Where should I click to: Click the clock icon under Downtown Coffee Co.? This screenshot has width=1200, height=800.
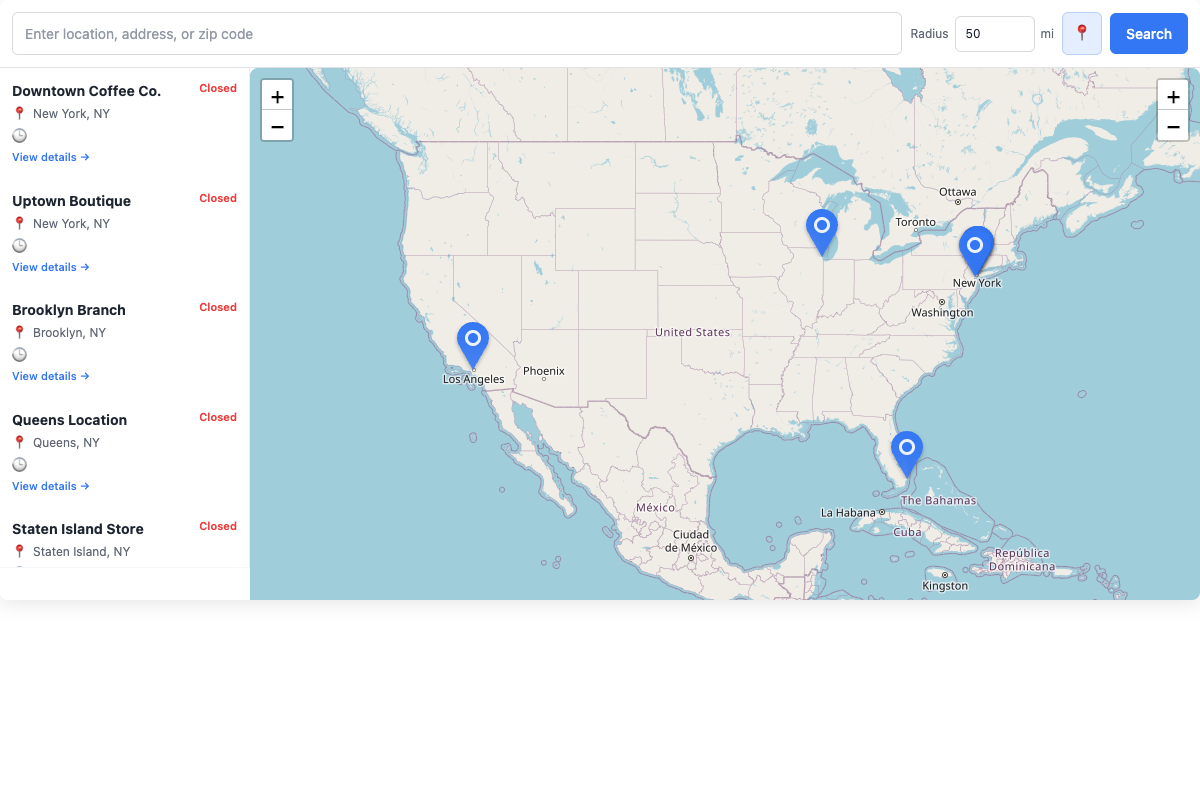click(x=19, y=135)
